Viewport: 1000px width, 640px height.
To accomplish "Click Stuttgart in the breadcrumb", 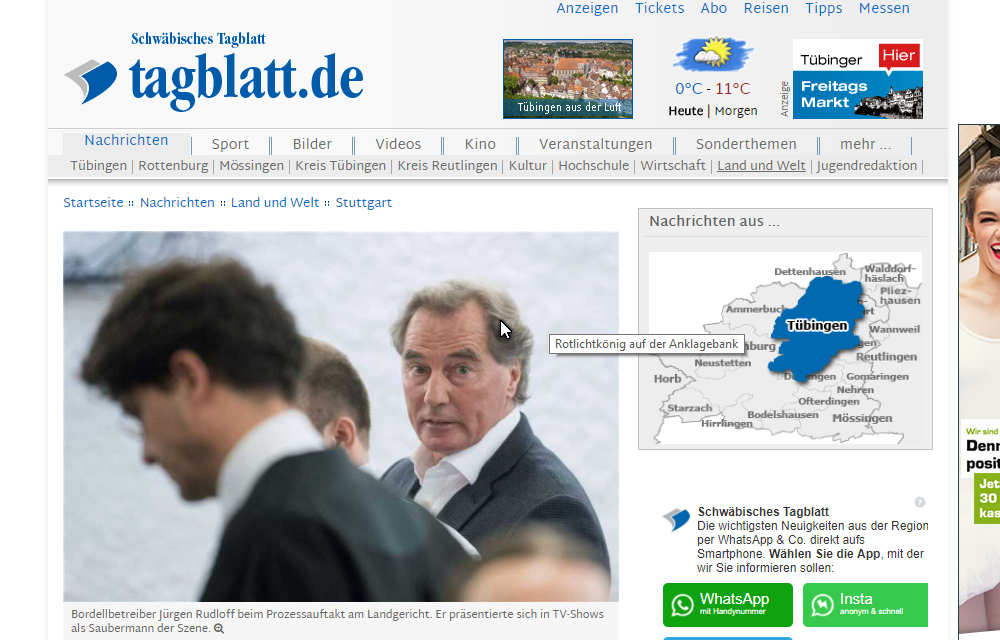I will [x=364, y=203].
